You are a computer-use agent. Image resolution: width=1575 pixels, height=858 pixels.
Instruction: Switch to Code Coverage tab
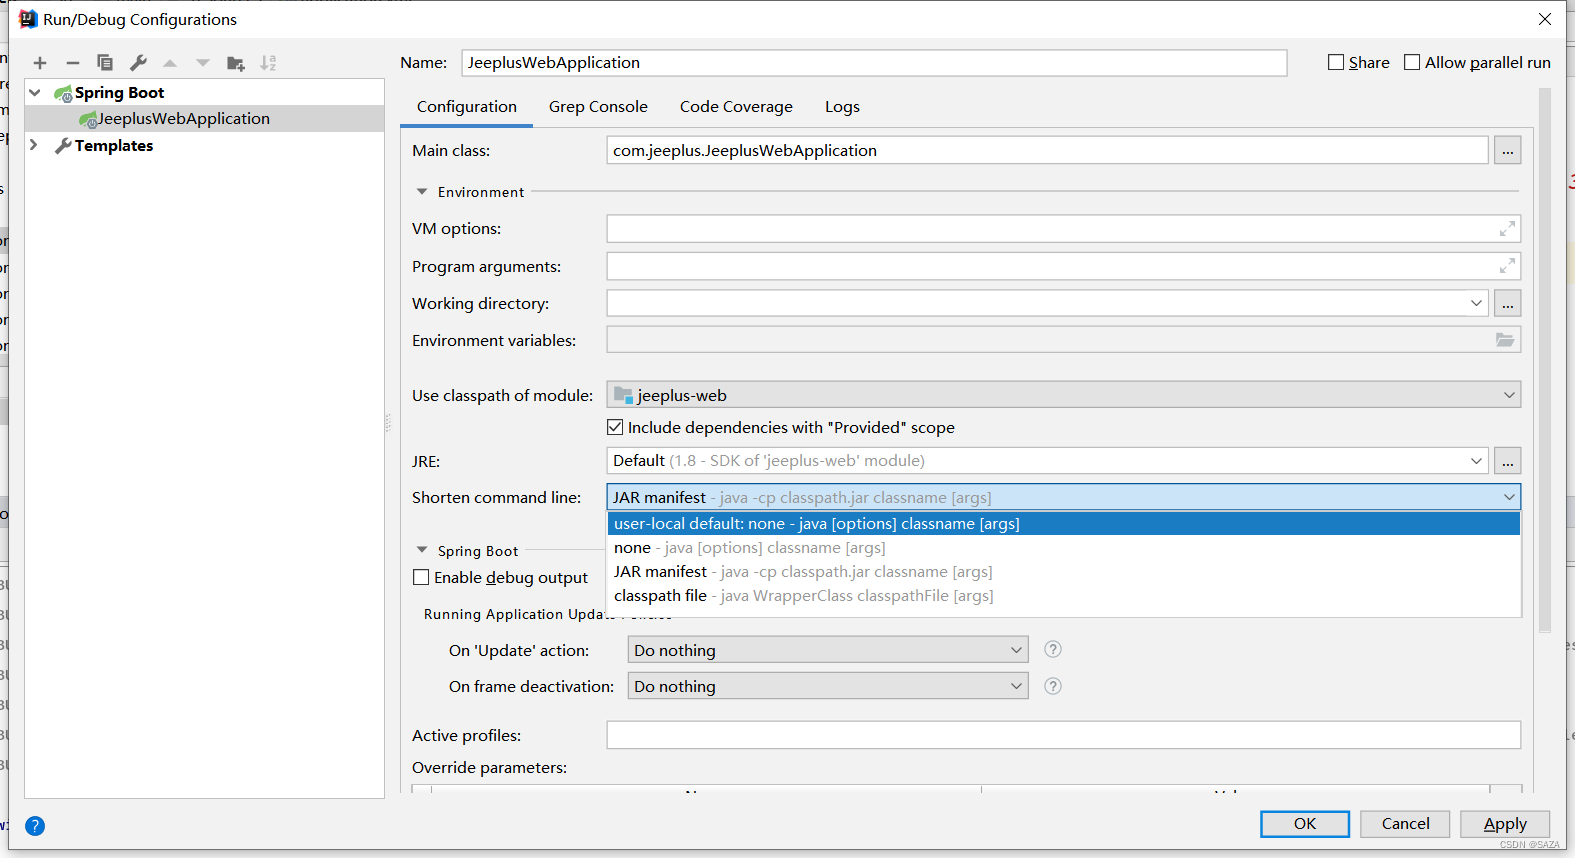[x=736, y=107]
